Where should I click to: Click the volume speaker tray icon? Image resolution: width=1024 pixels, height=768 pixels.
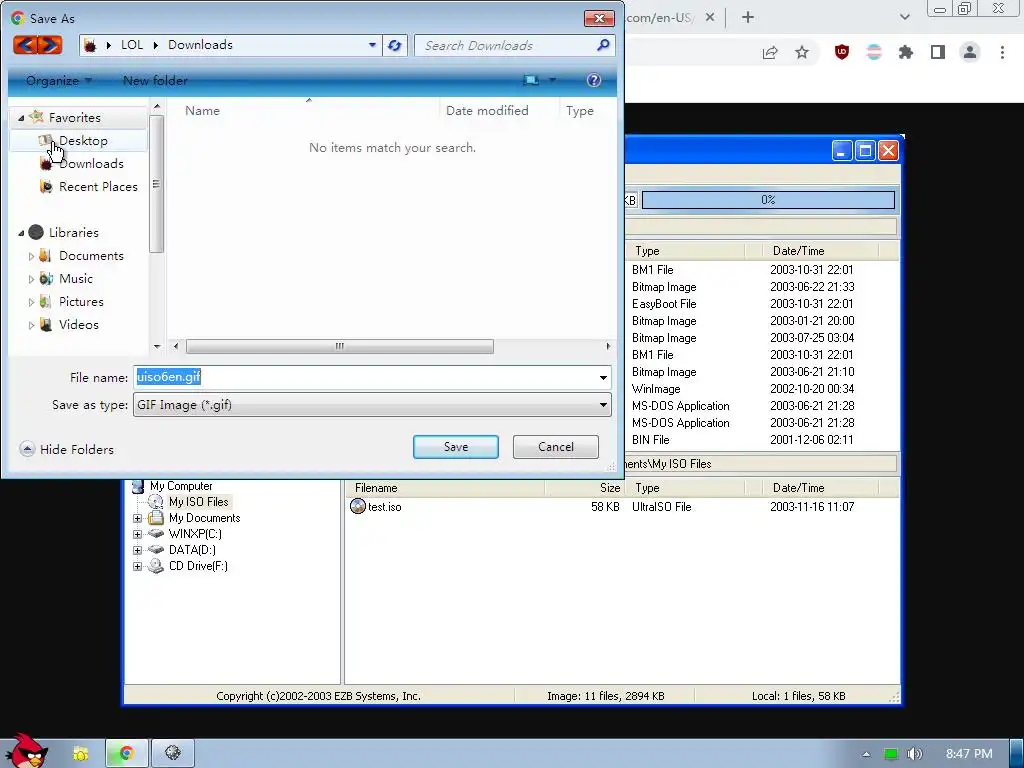pos(914,754)
